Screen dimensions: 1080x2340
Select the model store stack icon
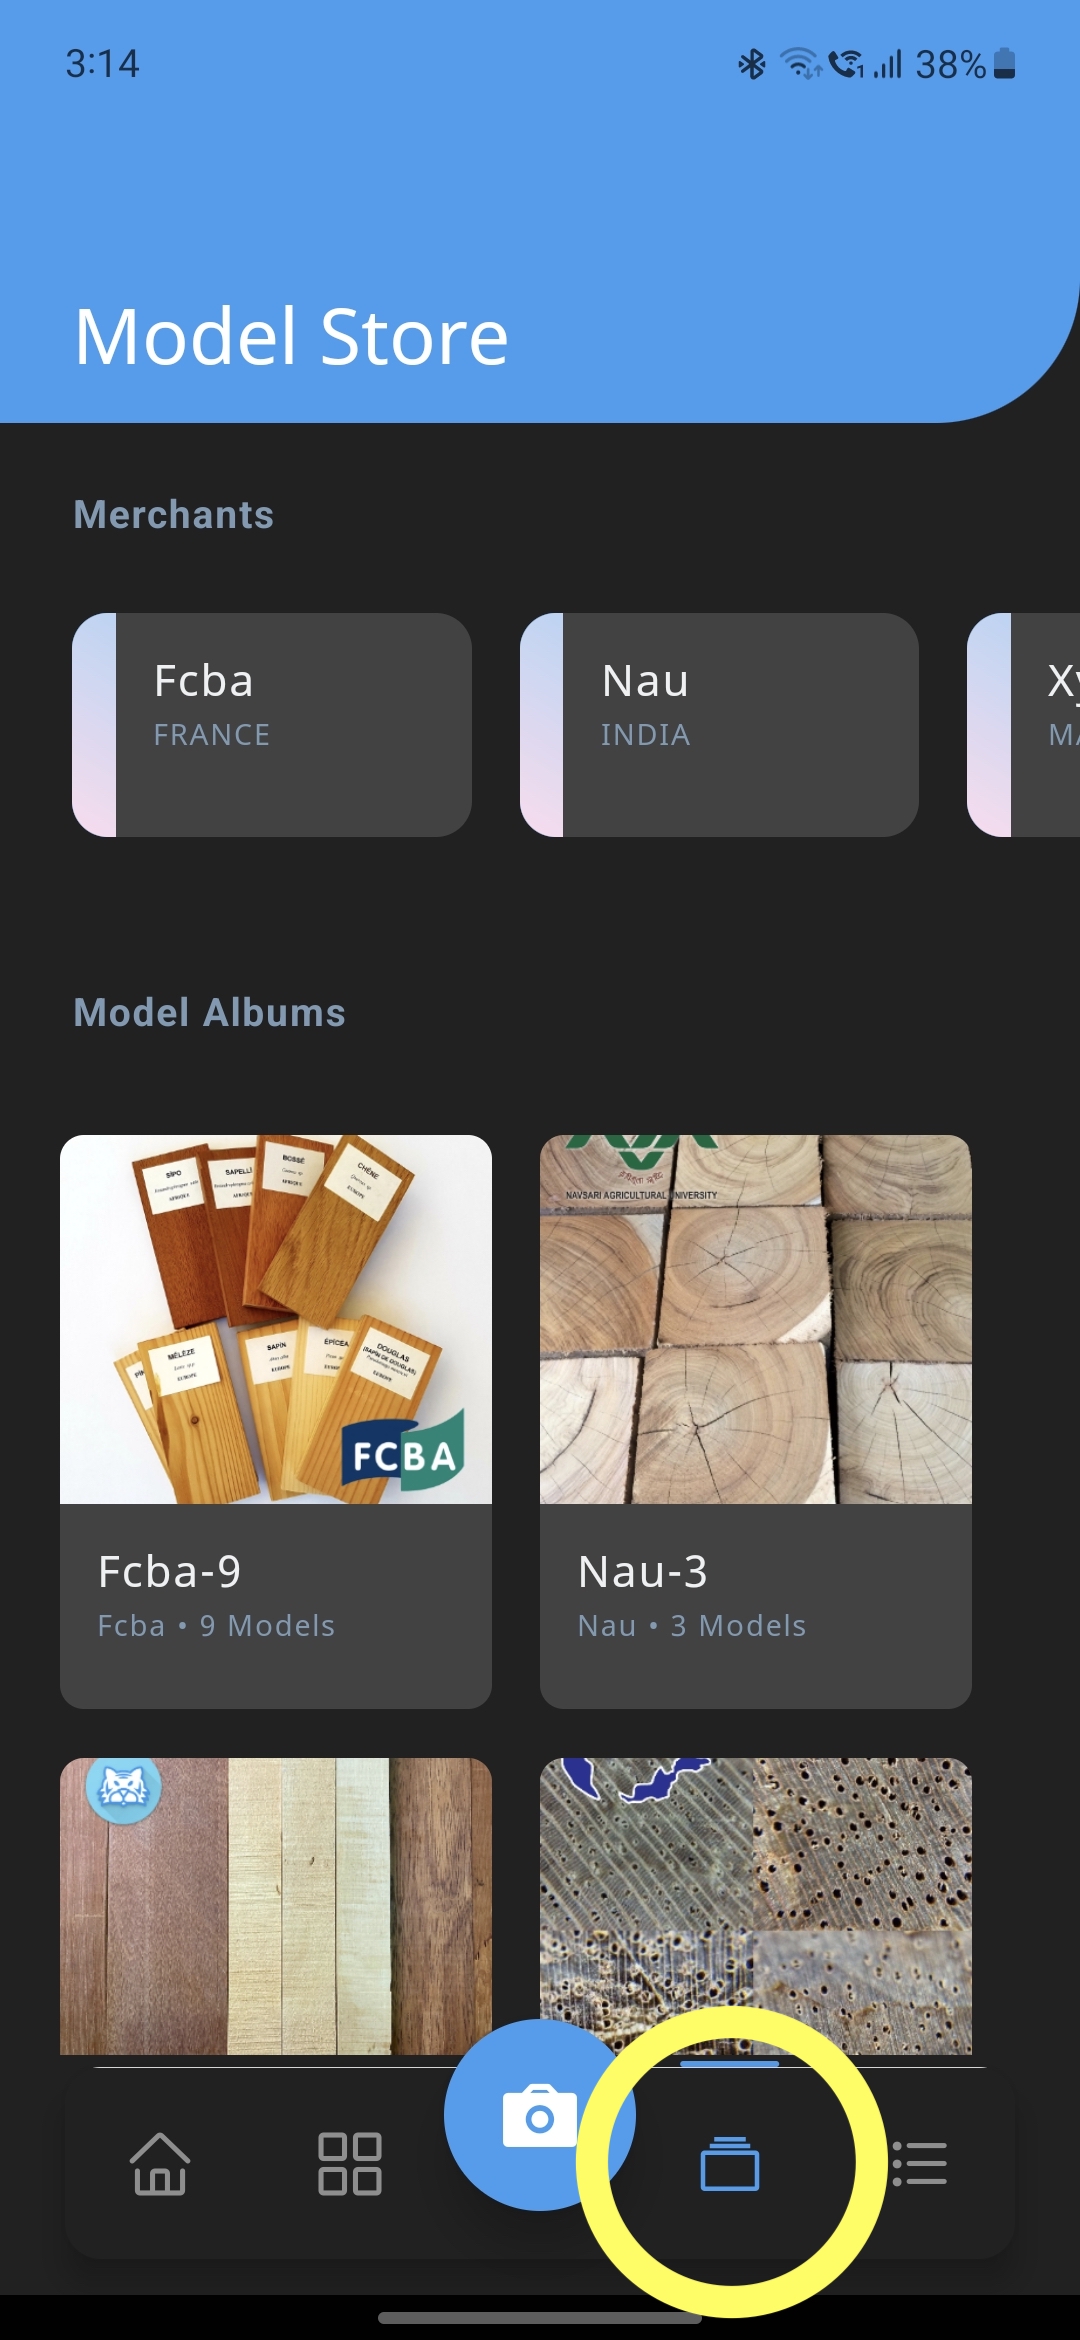pyautogui.click(x=730, y=2164)
